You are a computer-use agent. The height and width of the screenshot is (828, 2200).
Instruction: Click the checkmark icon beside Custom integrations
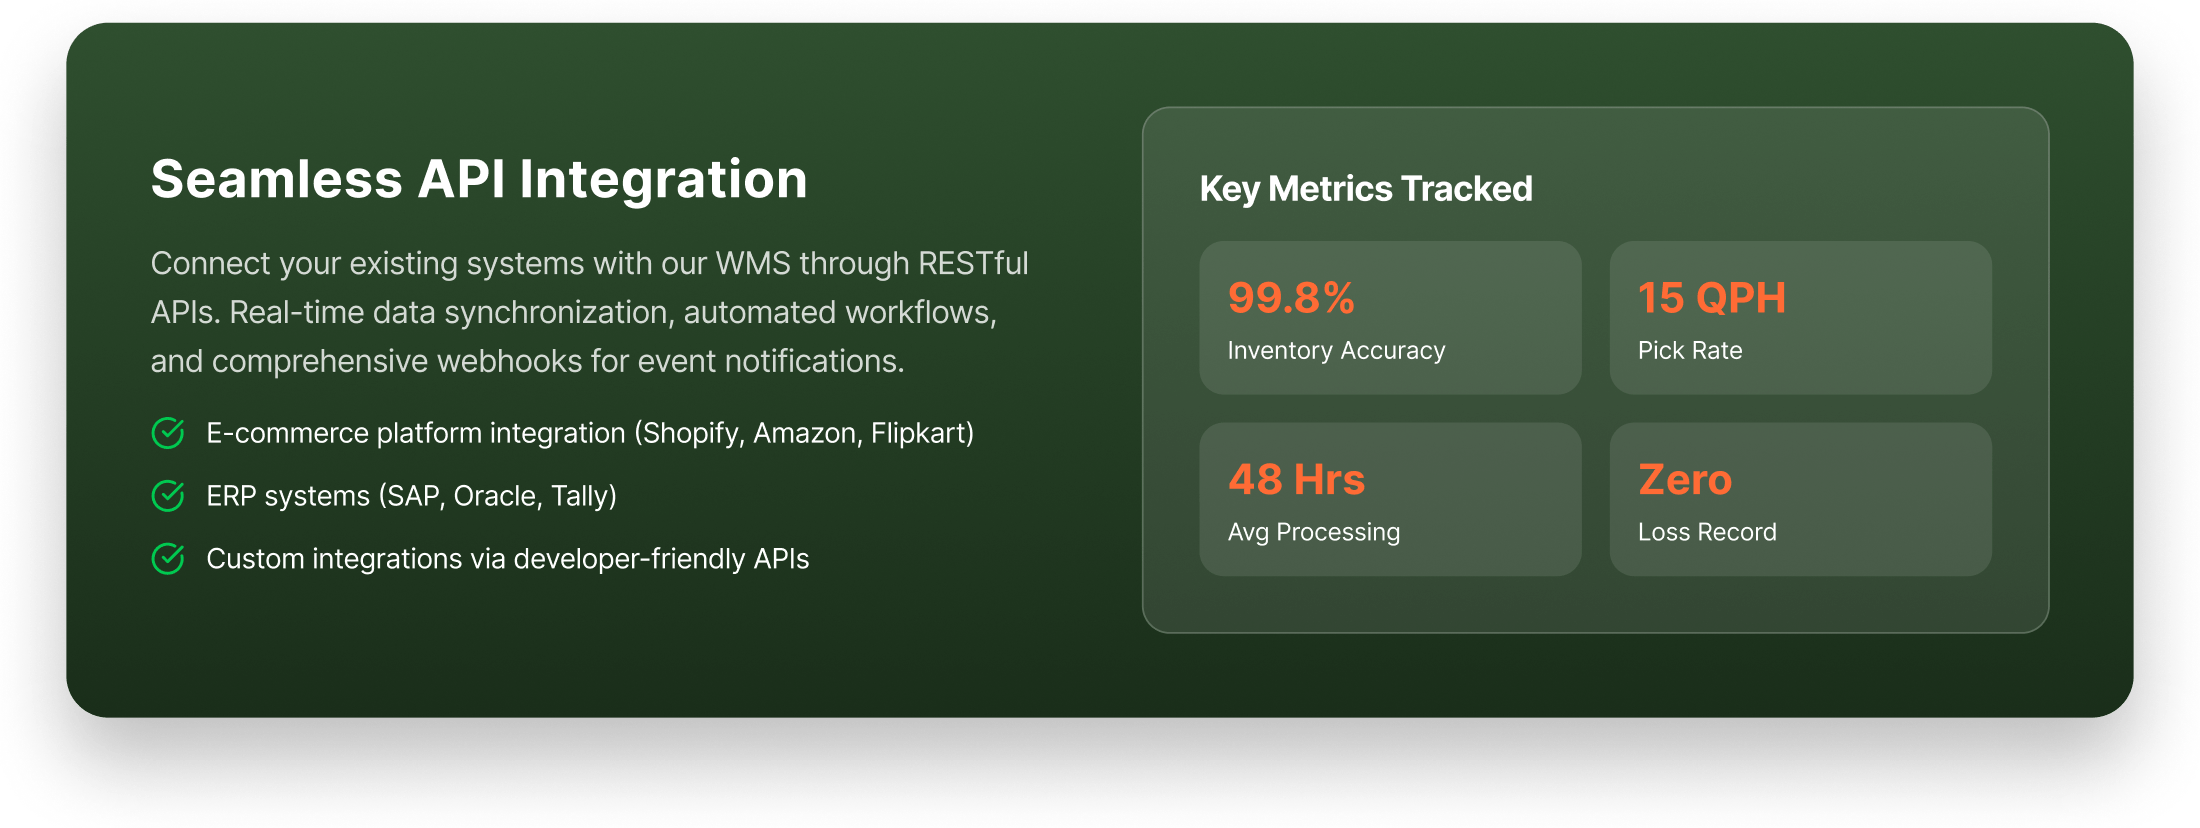168,559
